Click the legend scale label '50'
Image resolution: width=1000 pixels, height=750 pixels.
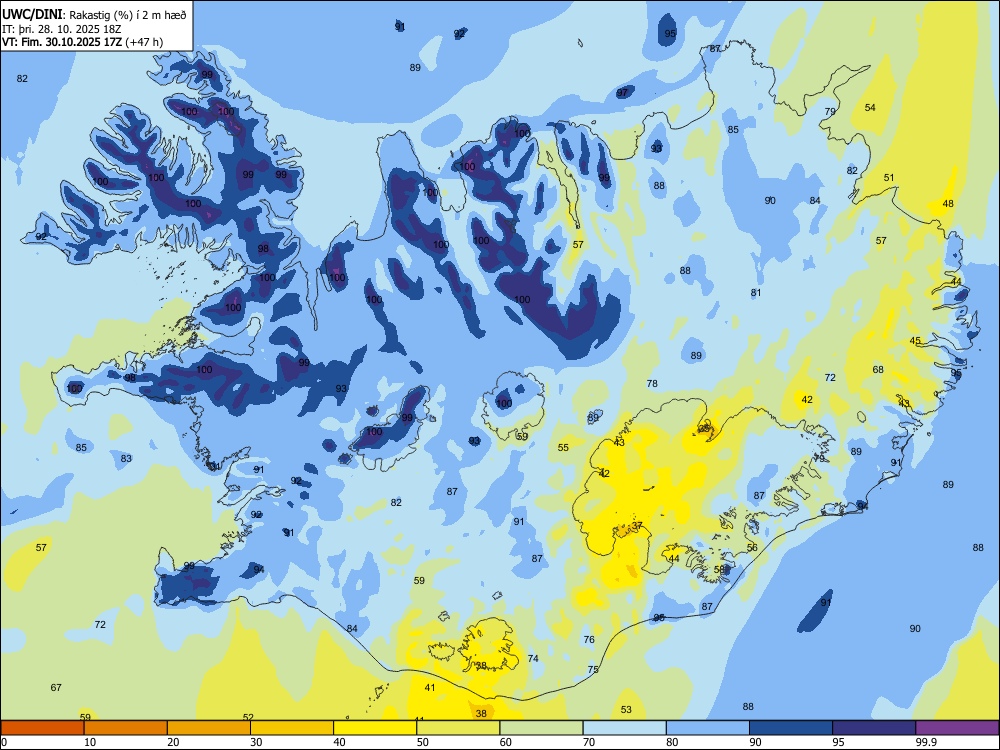(423, 742)
